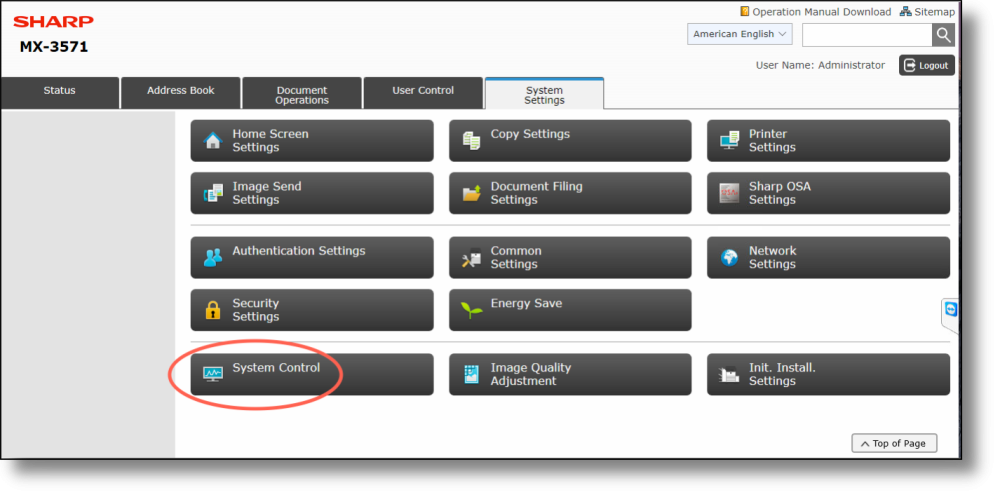The height and width of the screenshot is (497, 1000).
Task: Click in the search text field
Action: click(867, 34)
